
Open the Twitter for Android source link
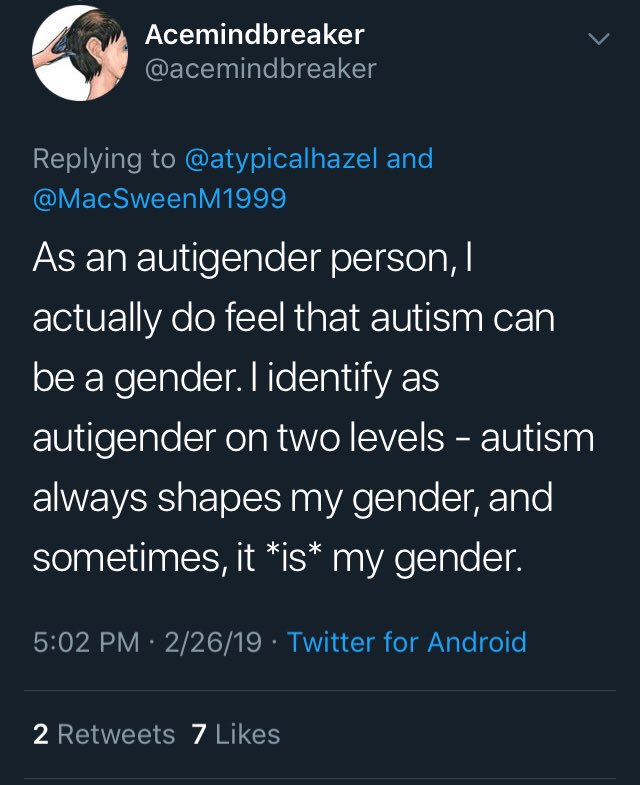407,642
